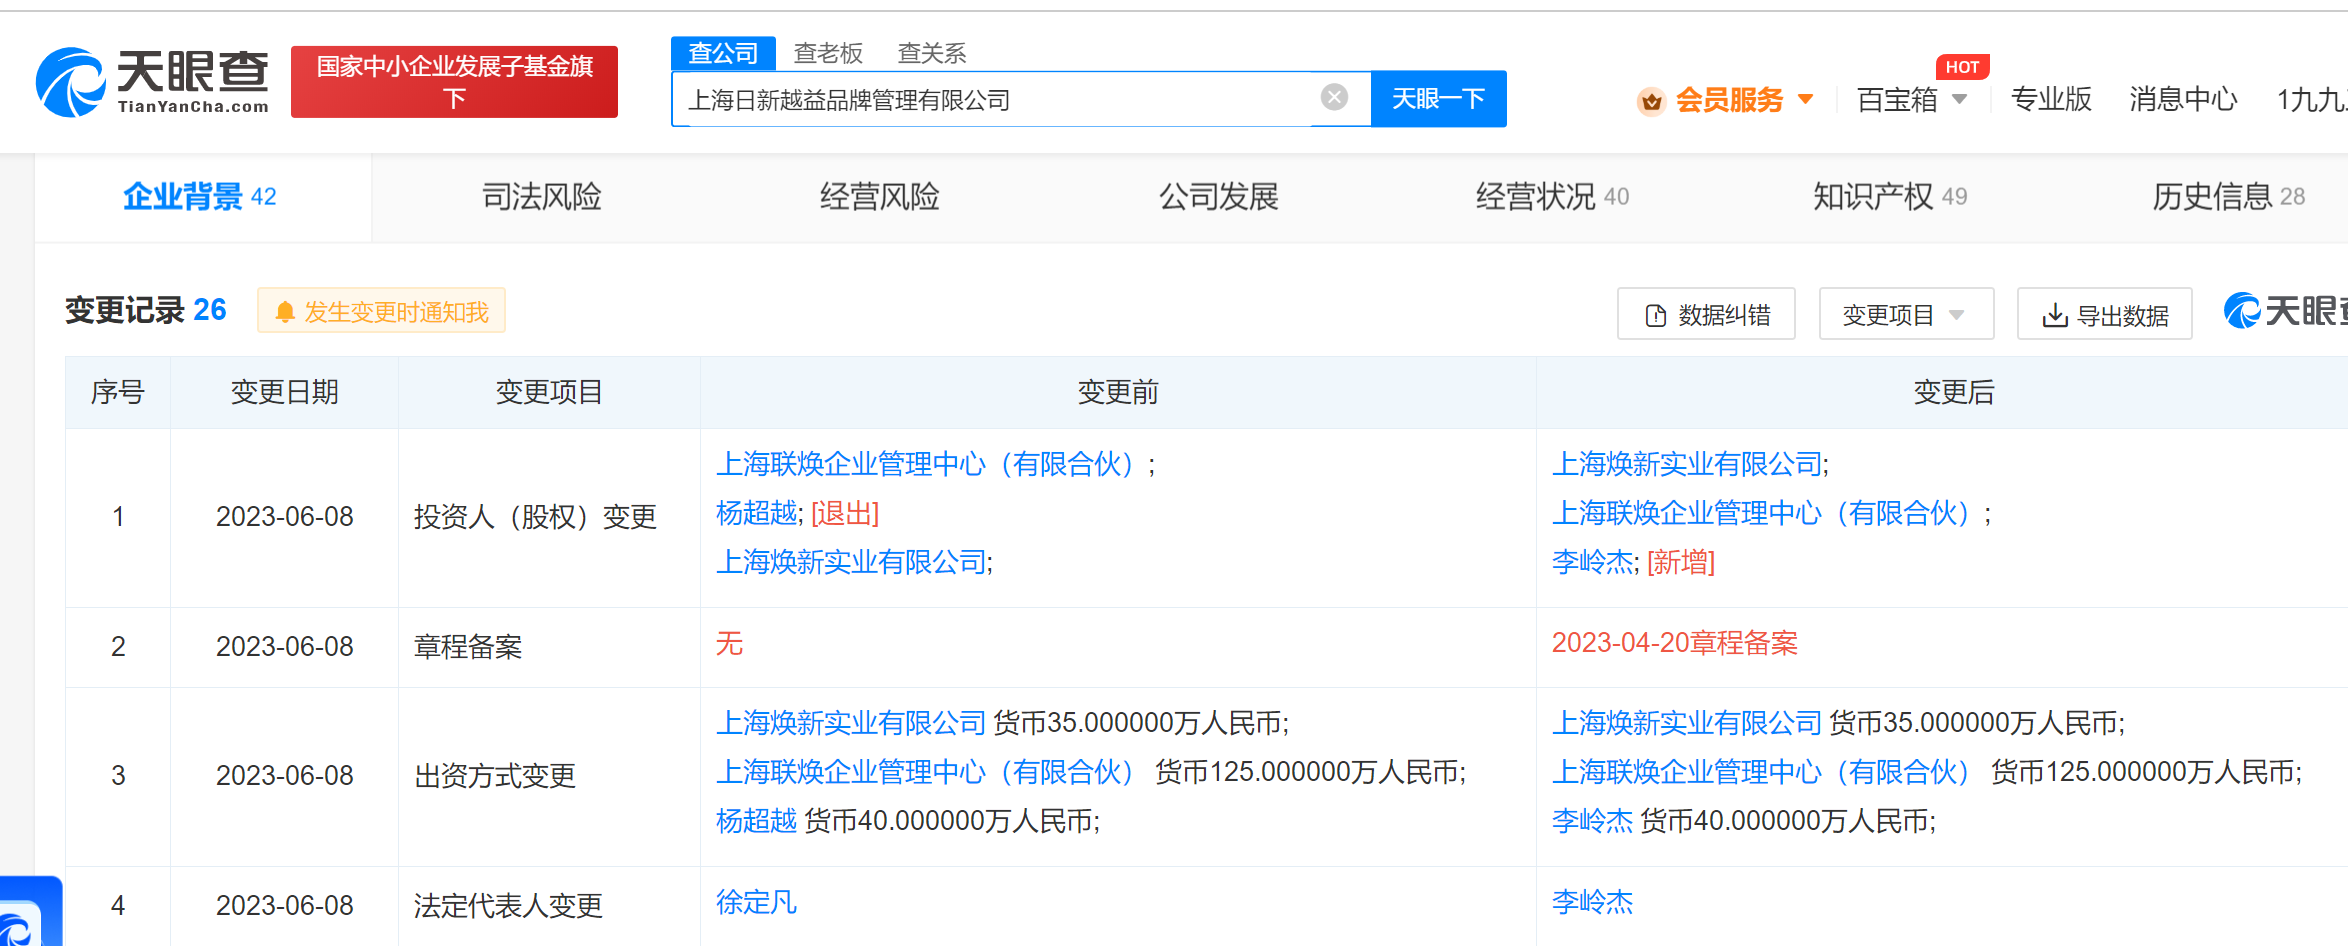
Task: Open the 司法风险 tab
Action: 542,197
